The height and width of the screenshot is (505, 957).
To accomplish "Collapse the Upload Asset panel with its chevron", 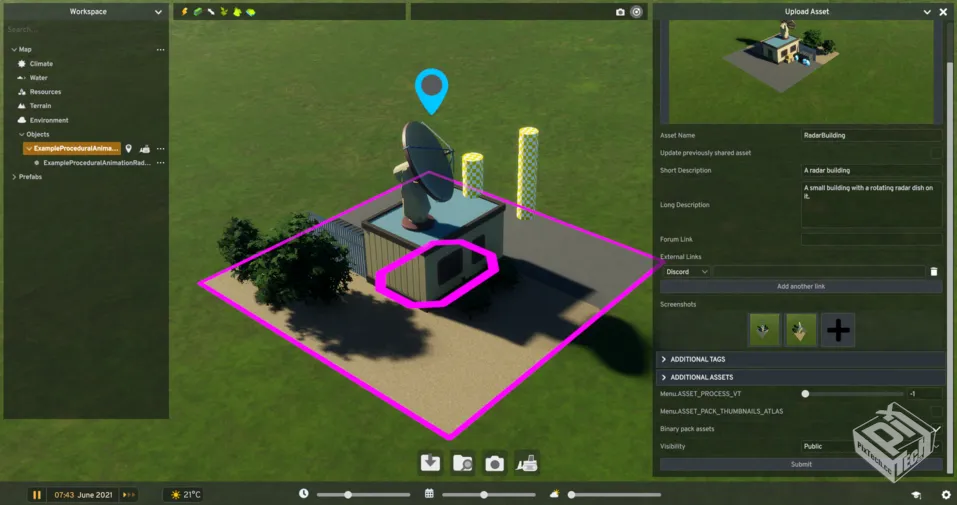I will 927,12.
